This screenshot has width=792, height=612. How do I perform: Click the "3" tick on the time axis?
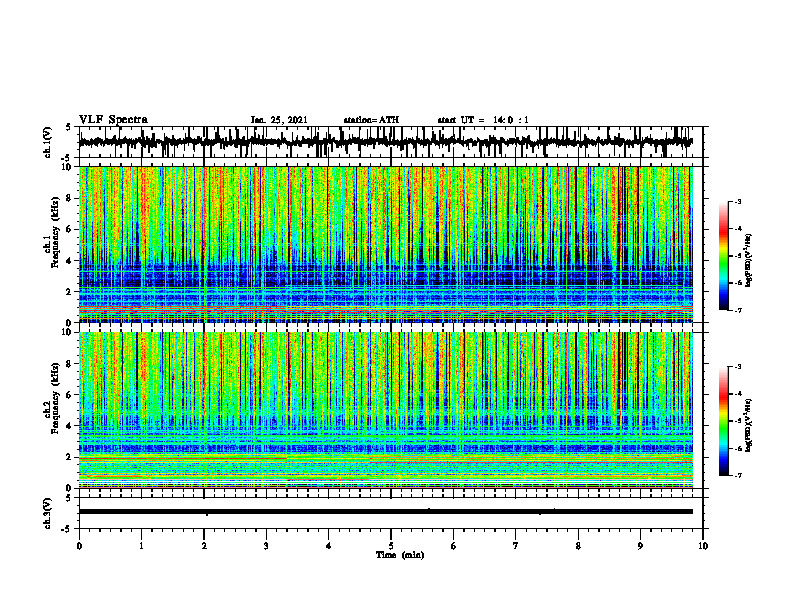click(266, 546)
